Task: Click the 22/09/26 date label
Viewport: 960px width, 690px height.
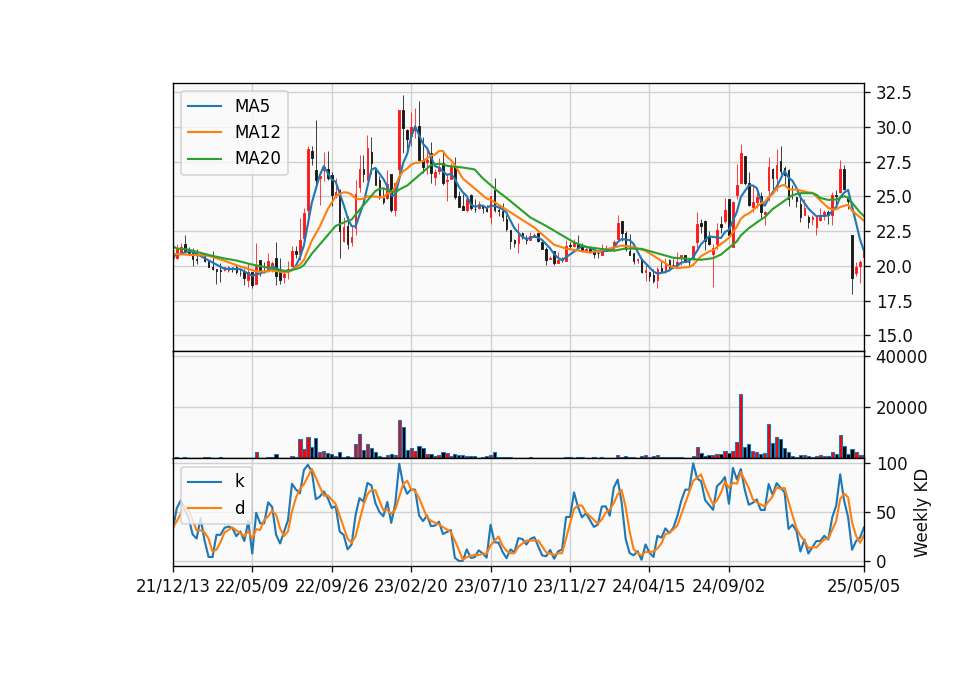Action: (x=332, y=586)
